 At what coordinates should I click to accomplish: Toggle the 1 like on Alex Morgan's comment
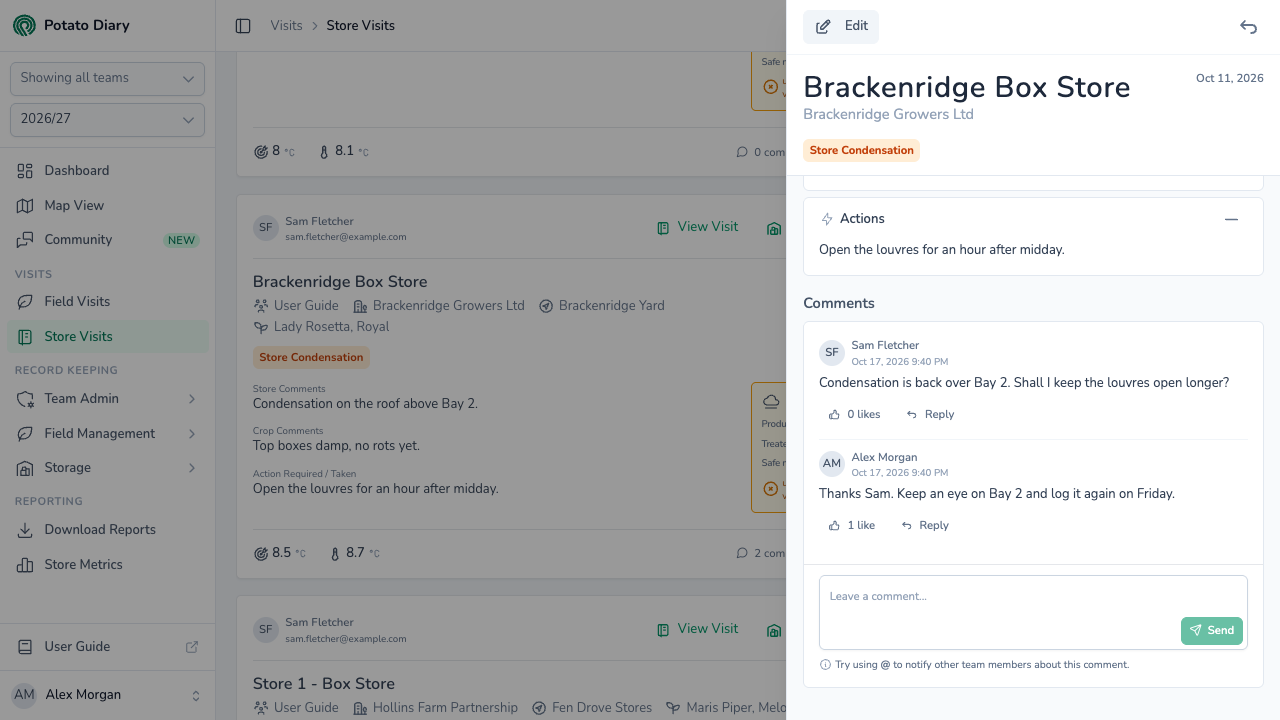click(x=851, y=525)
